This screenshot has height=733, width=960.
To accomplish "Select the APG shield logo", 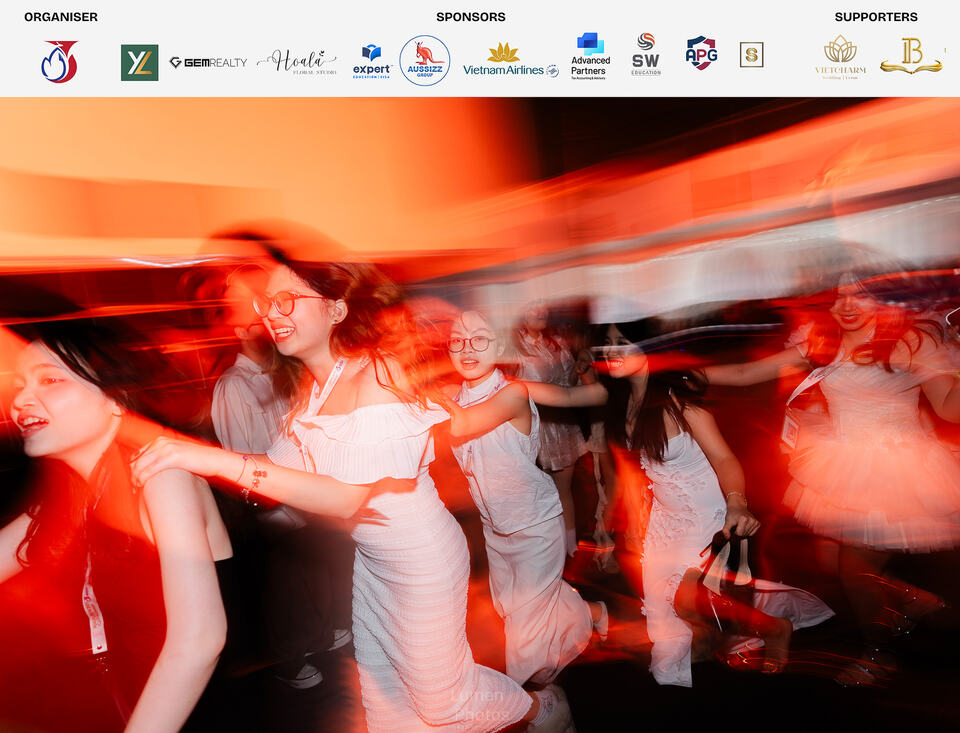I will (701, 53).
